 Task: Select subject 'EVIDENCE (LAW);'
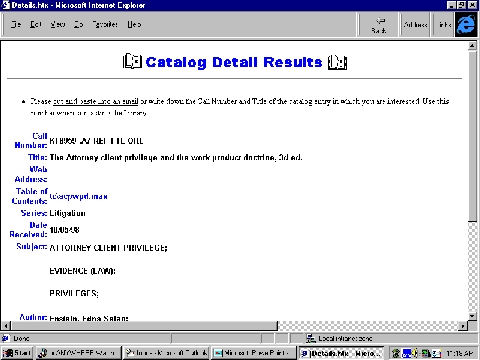pos(82,271)
